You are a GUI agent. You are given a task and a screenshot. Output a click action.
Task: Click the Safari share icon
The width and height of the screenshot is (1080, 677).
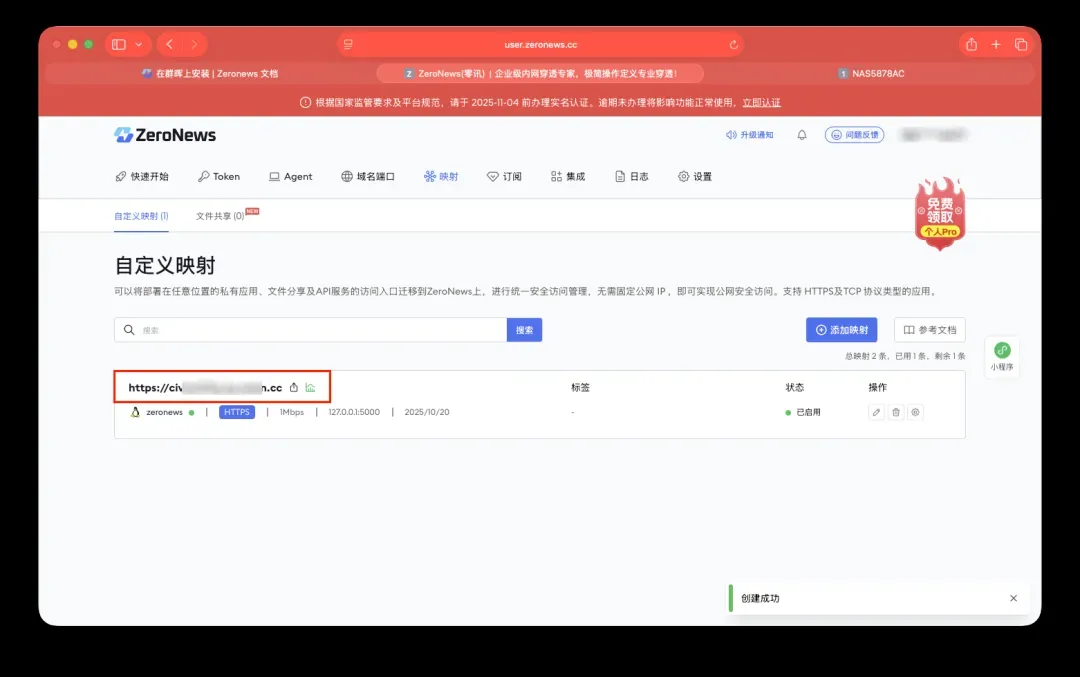tap(971, 45)
